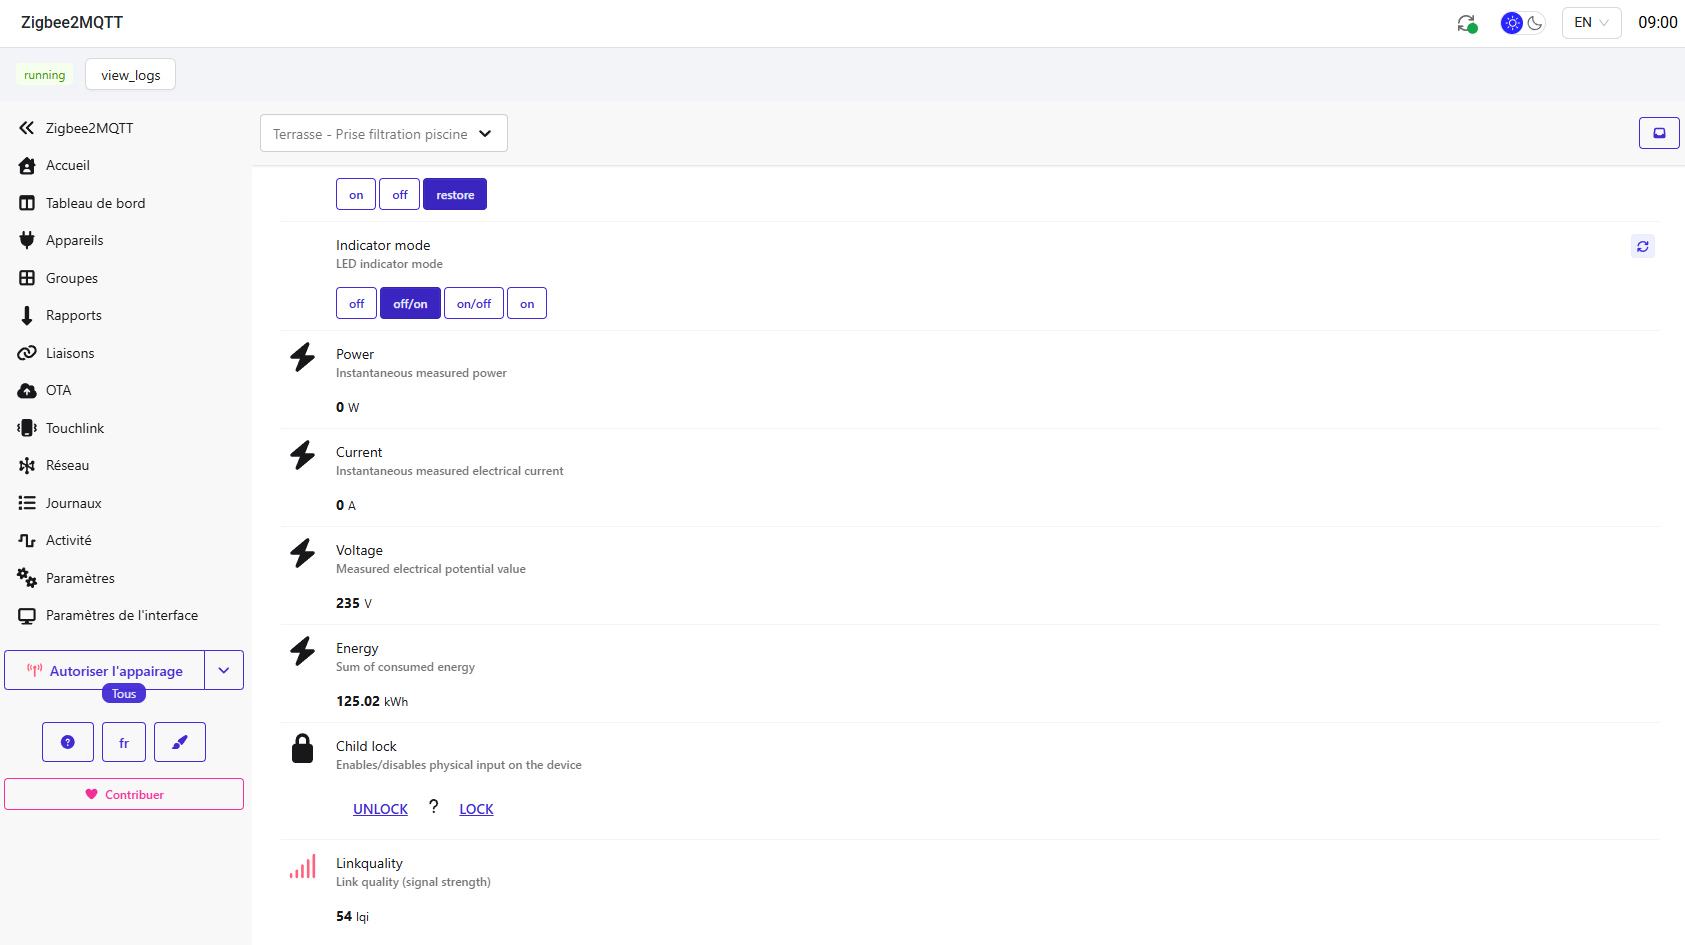This screenshot has width=1685, height=945.
Task: Click the UNLOCK child lock link
Action: [380, 809]
